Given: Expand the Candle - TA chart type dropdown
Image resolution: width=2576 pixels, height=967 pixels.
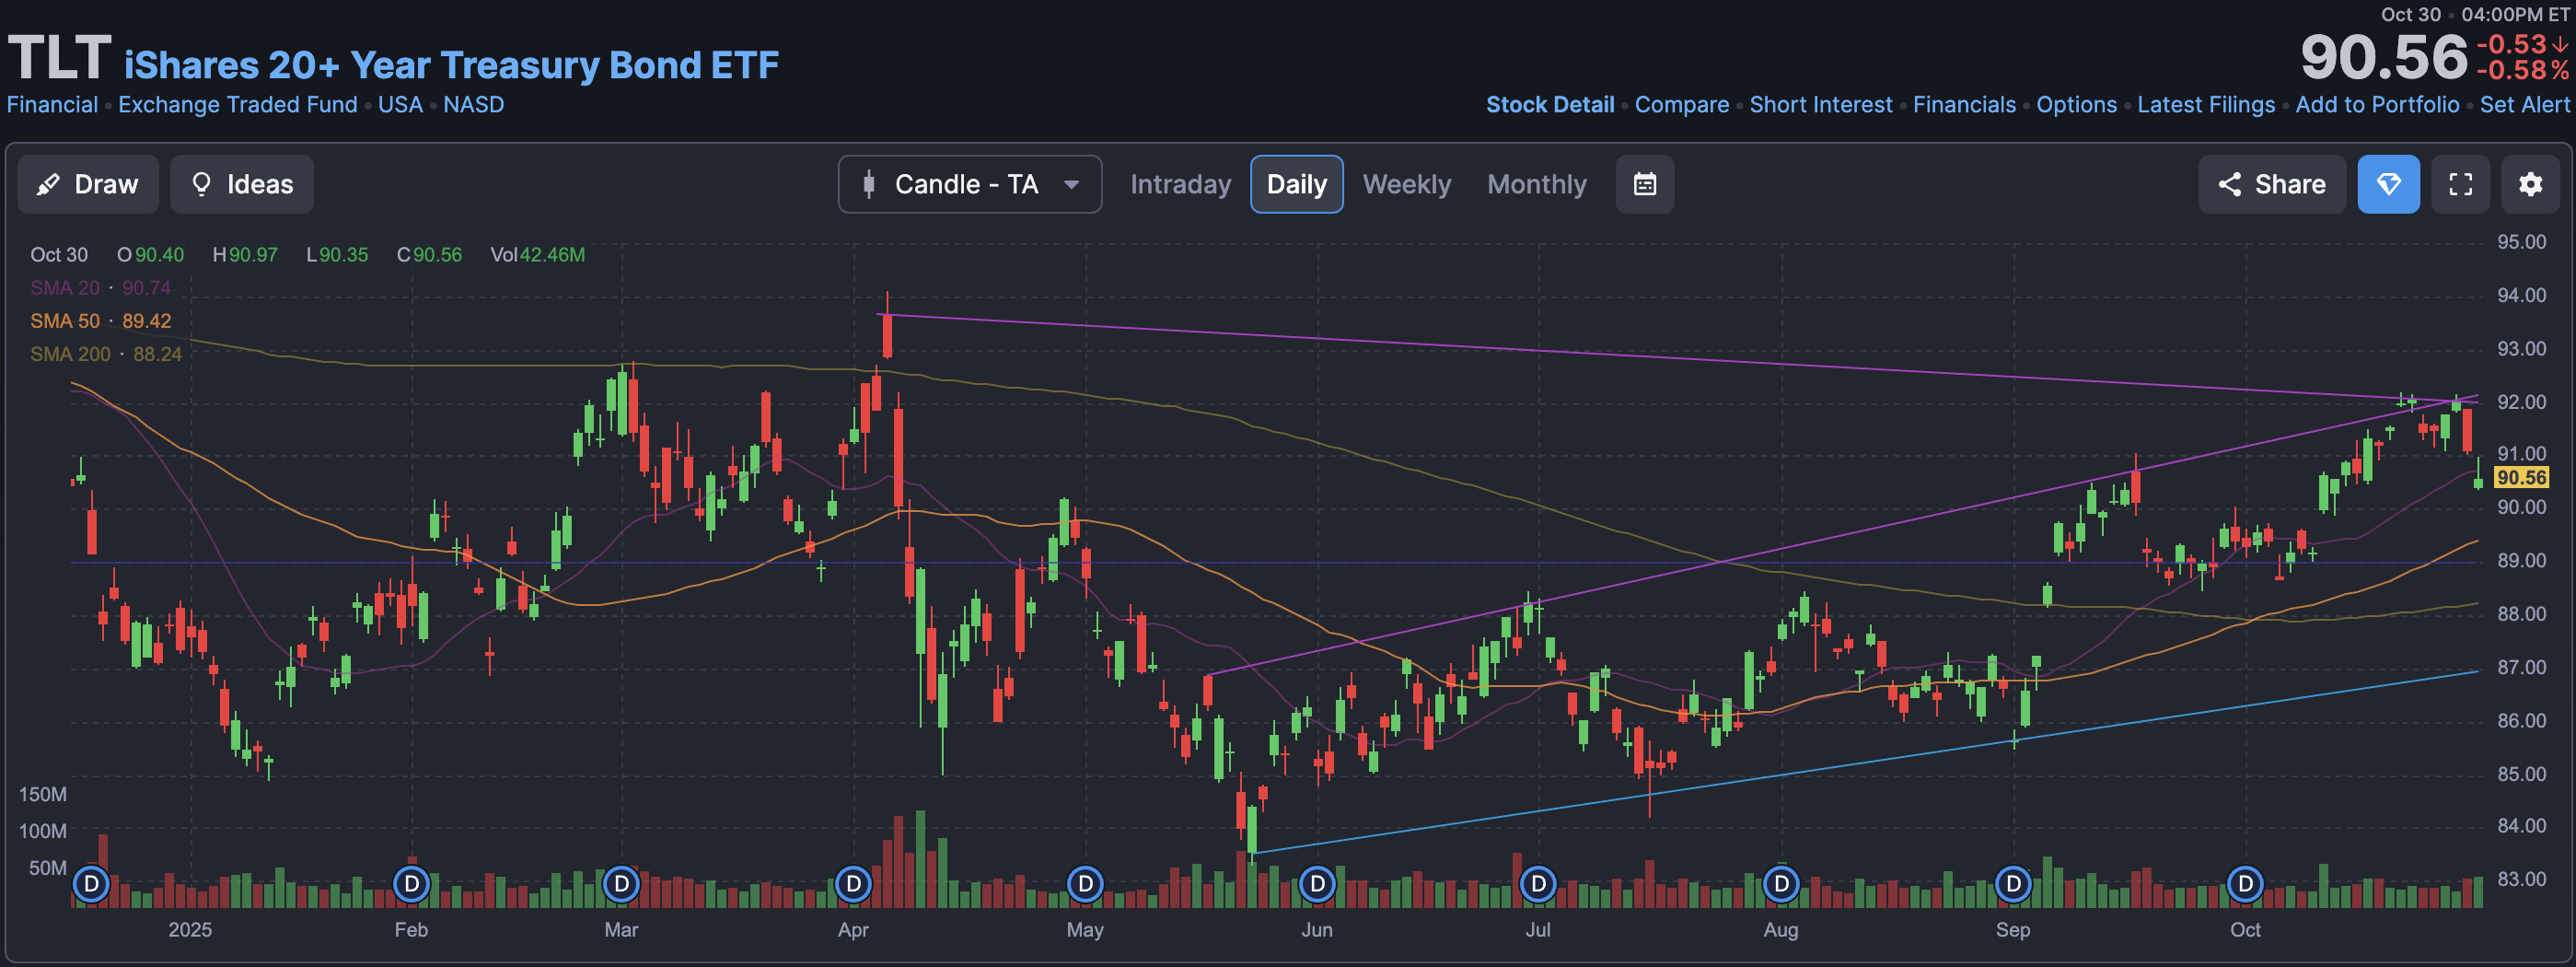Looking at the screenshot, I should pos(969,184).
